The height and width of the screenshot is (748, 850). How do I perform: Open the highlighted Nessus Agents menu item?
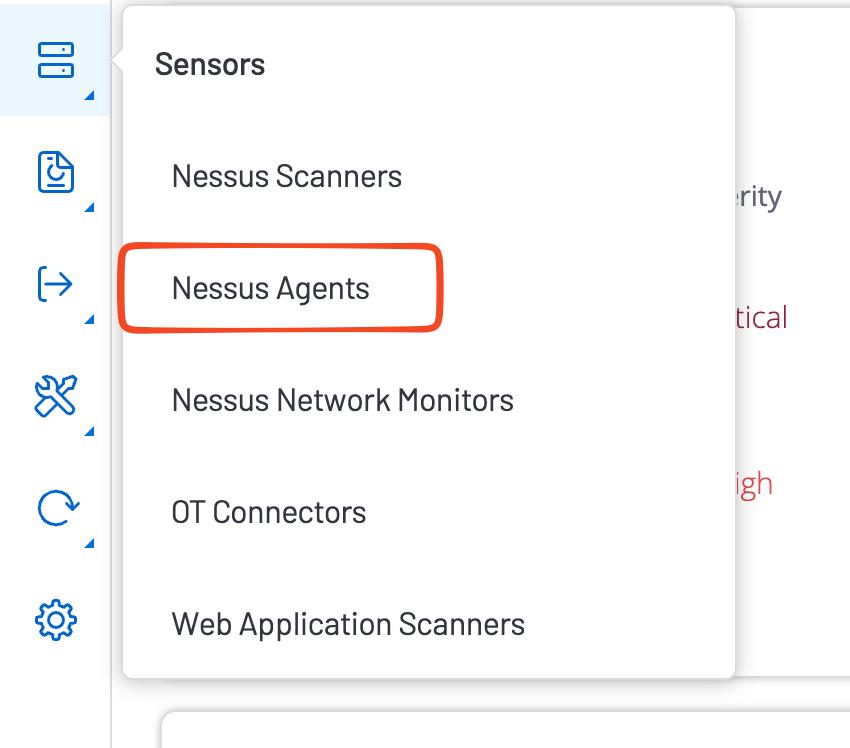click(271, 289)
